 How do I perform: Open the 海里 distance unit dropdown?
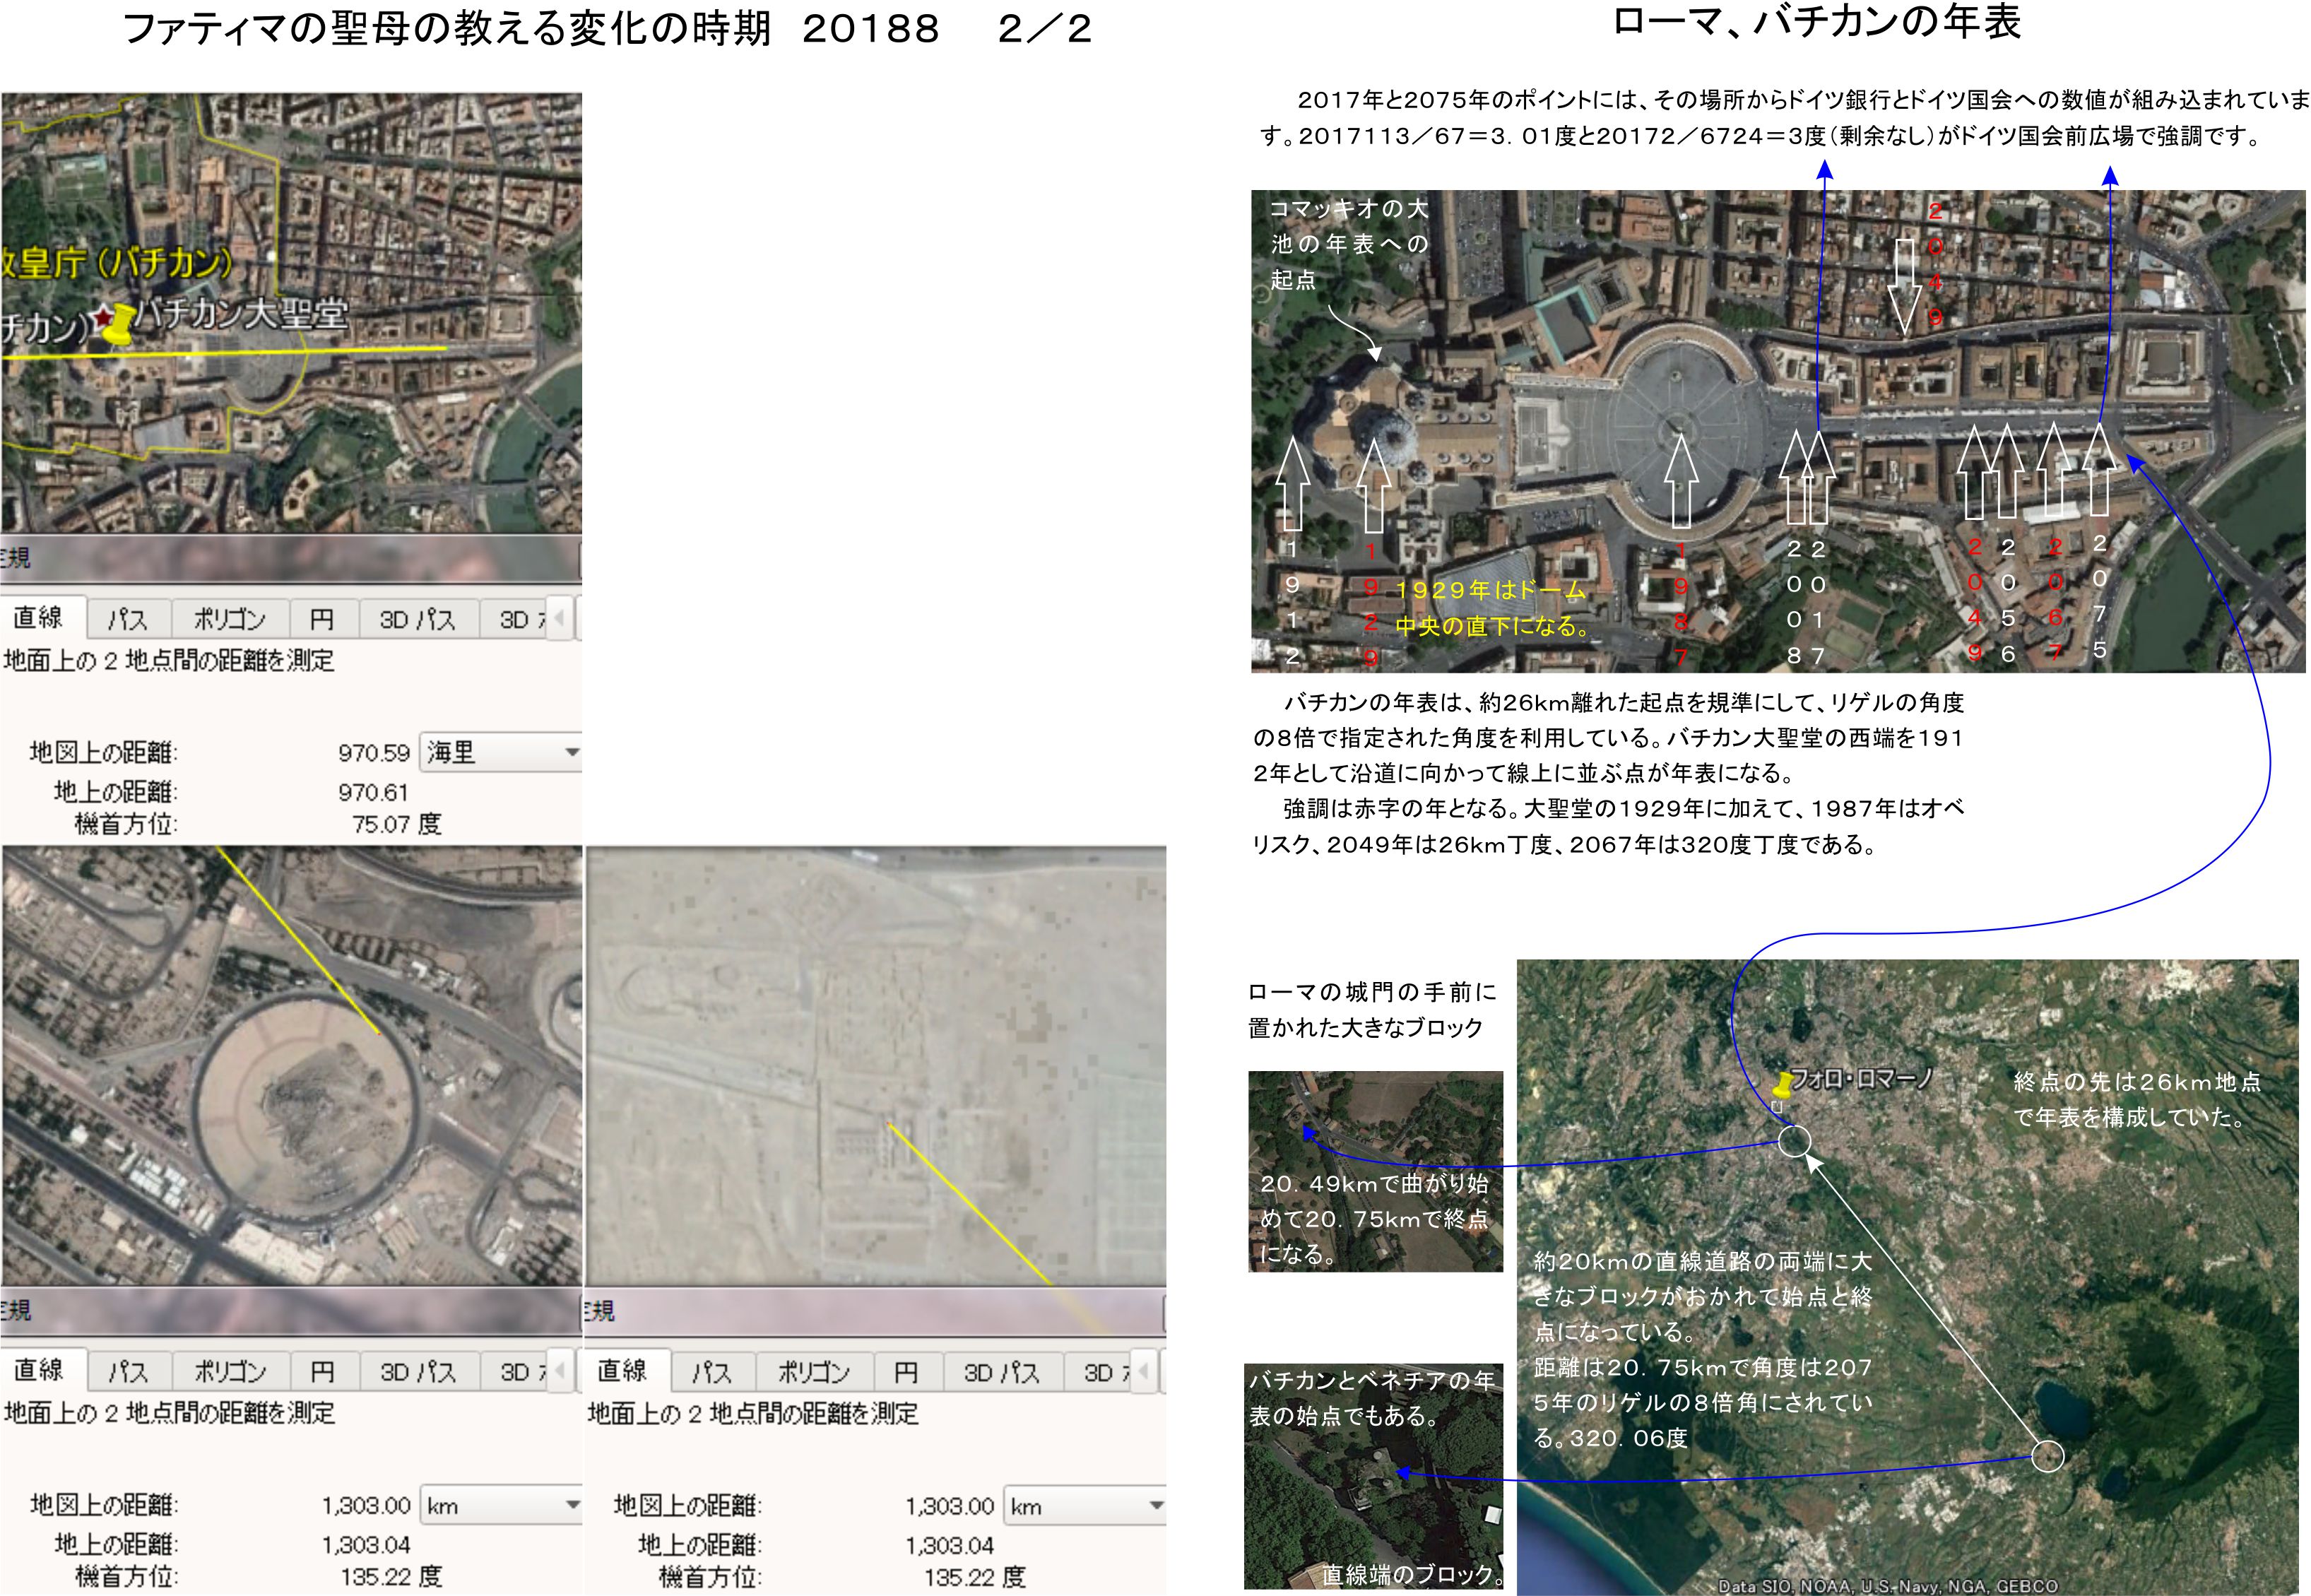(500, 752)
